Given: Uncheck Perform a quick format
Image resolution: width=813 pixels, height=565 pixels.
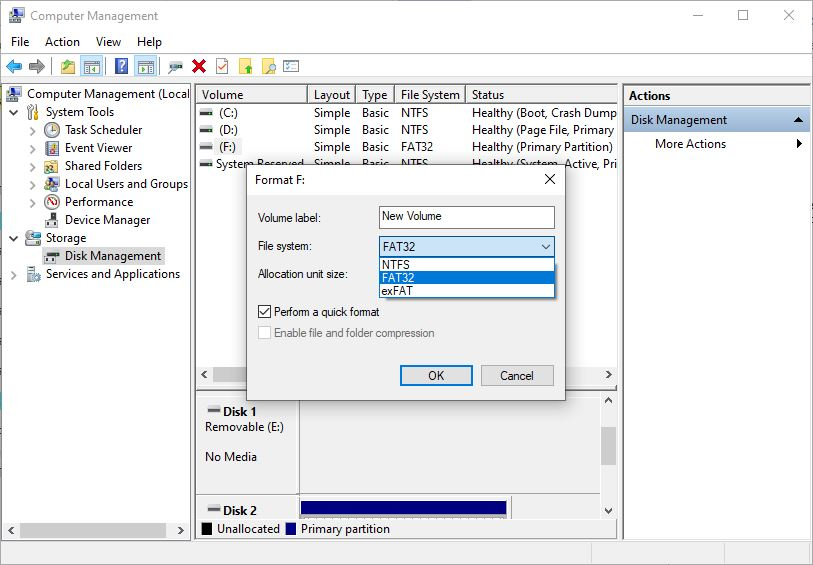Looking at the screenshot, I should (265, 312).
